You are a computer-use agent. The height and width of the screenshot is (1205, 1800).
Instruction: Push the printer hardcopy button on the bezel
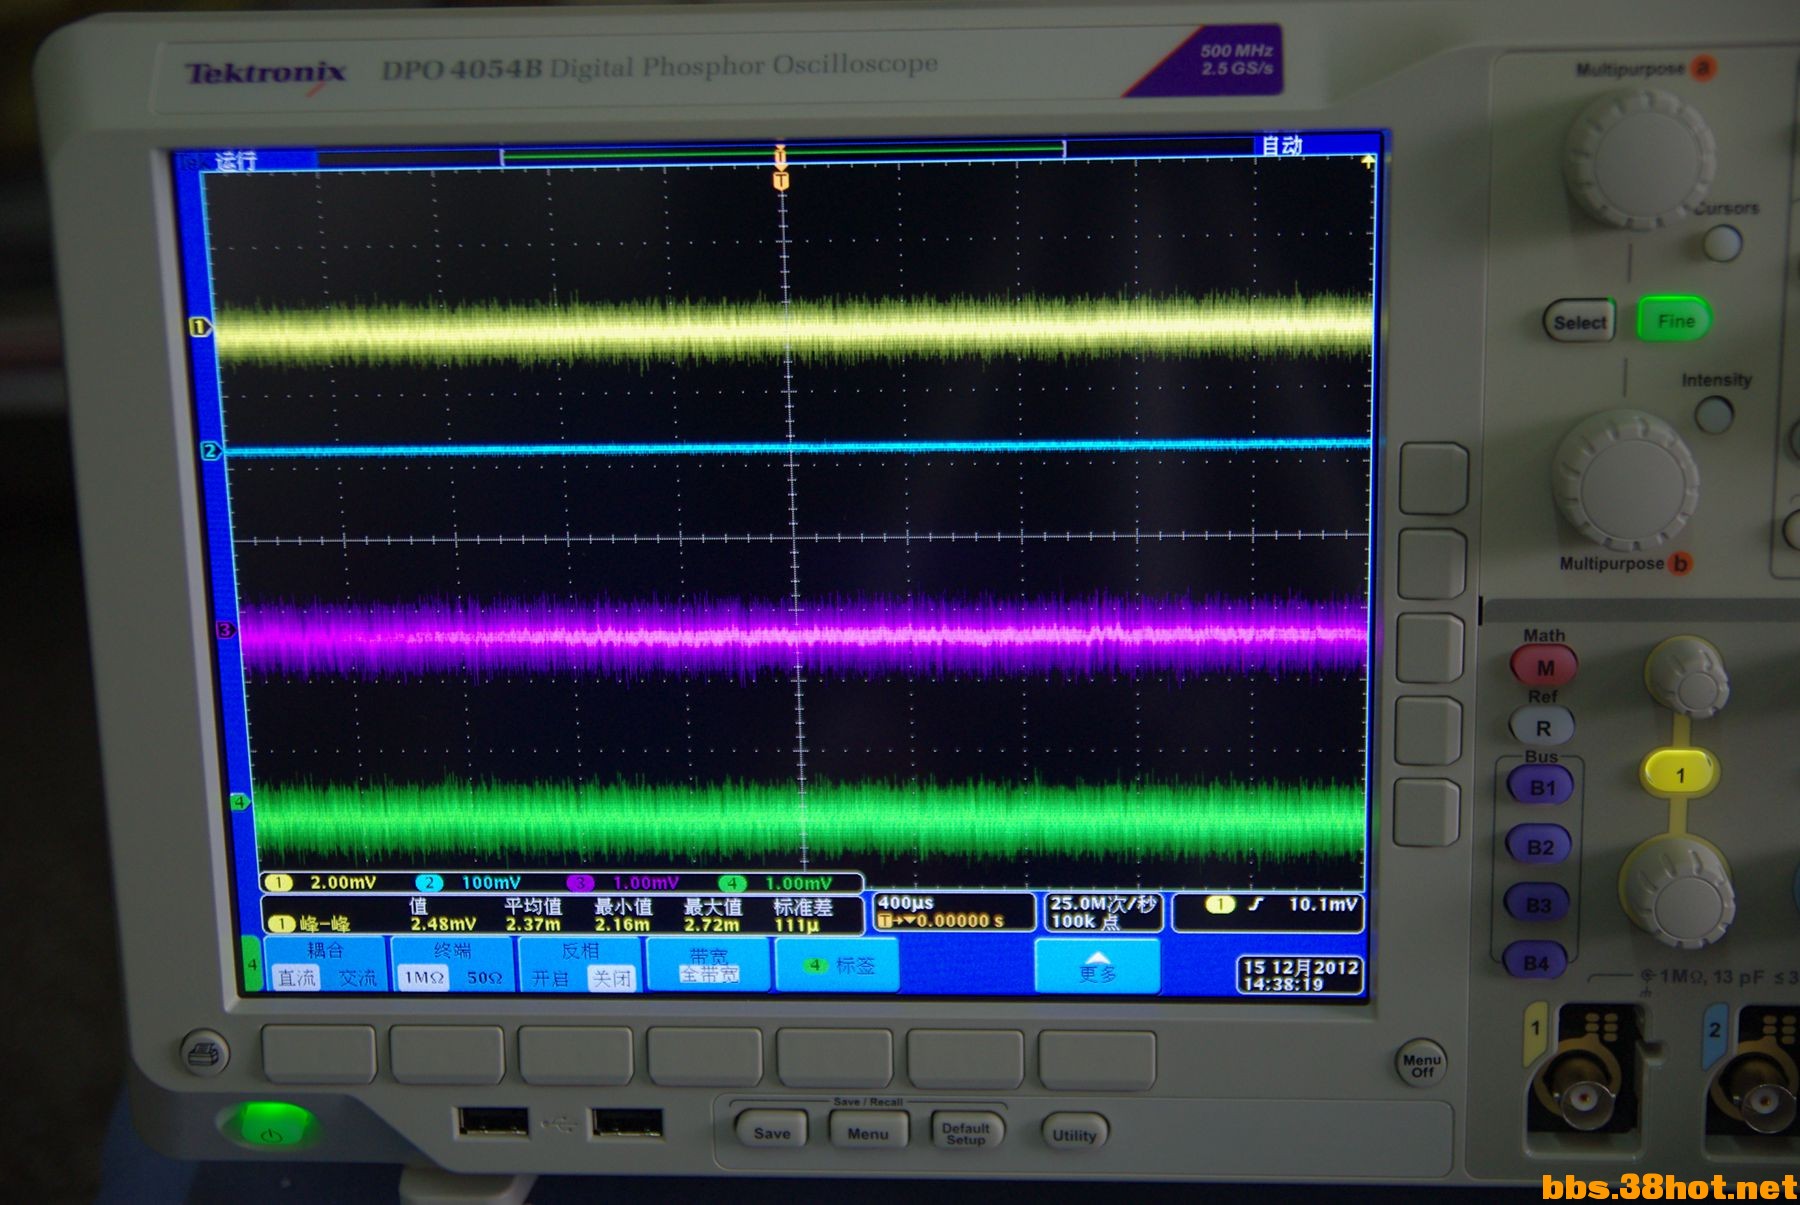coord(206,1053)
